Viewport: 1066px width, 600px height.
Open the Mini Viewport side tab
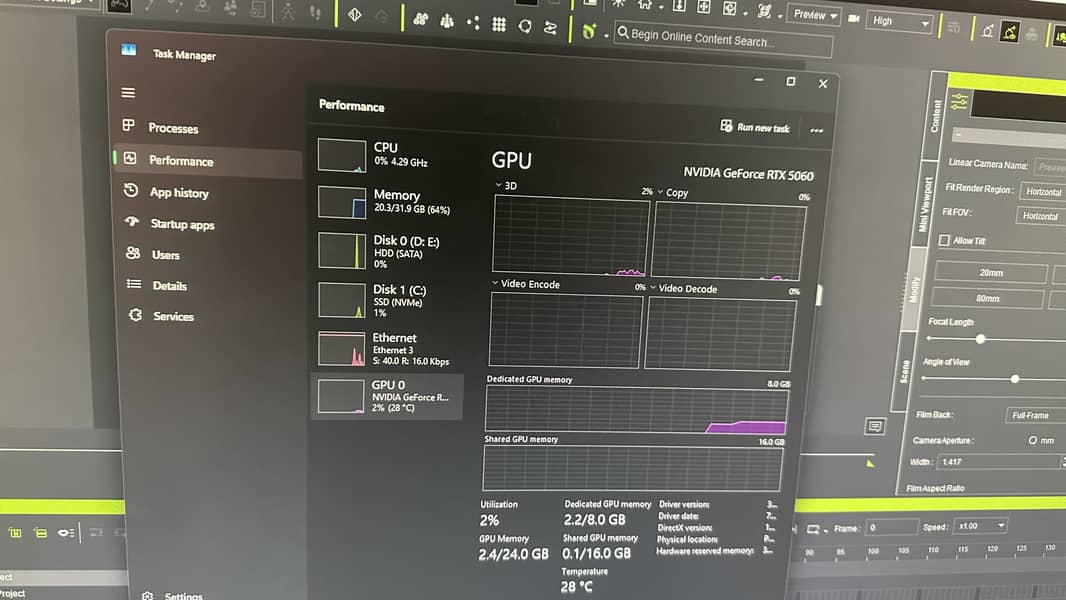[925, 205]
